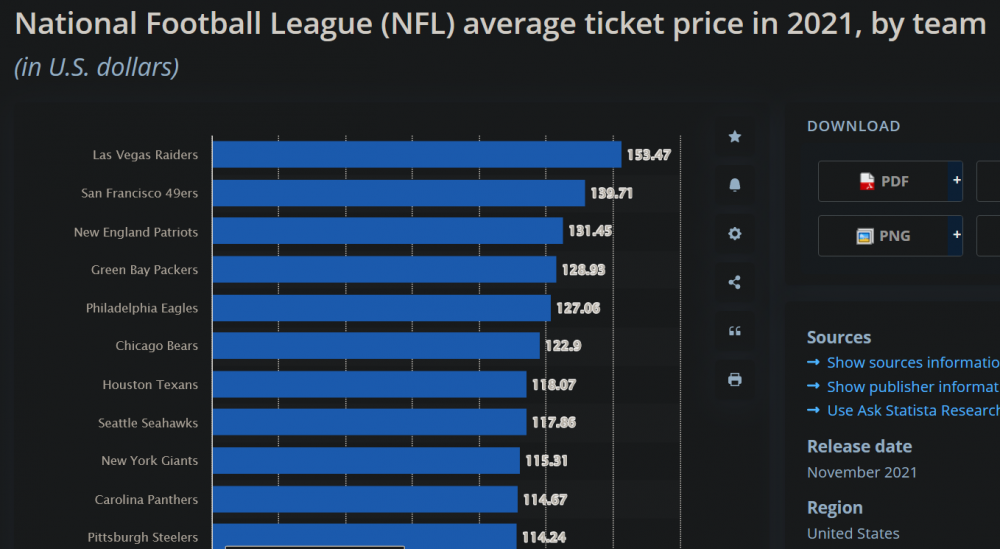The height and width of the screenshot is (549, 1000).
Task: Click the Green Bay Packers bar
Action: click(384, 270)
